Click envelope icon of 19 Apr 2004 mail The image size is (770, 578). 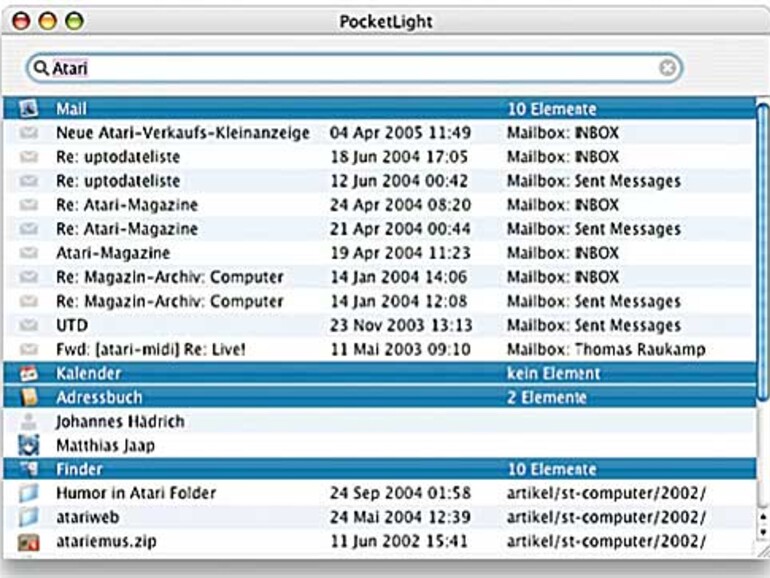pyautogui.click(x=28, y=252)
